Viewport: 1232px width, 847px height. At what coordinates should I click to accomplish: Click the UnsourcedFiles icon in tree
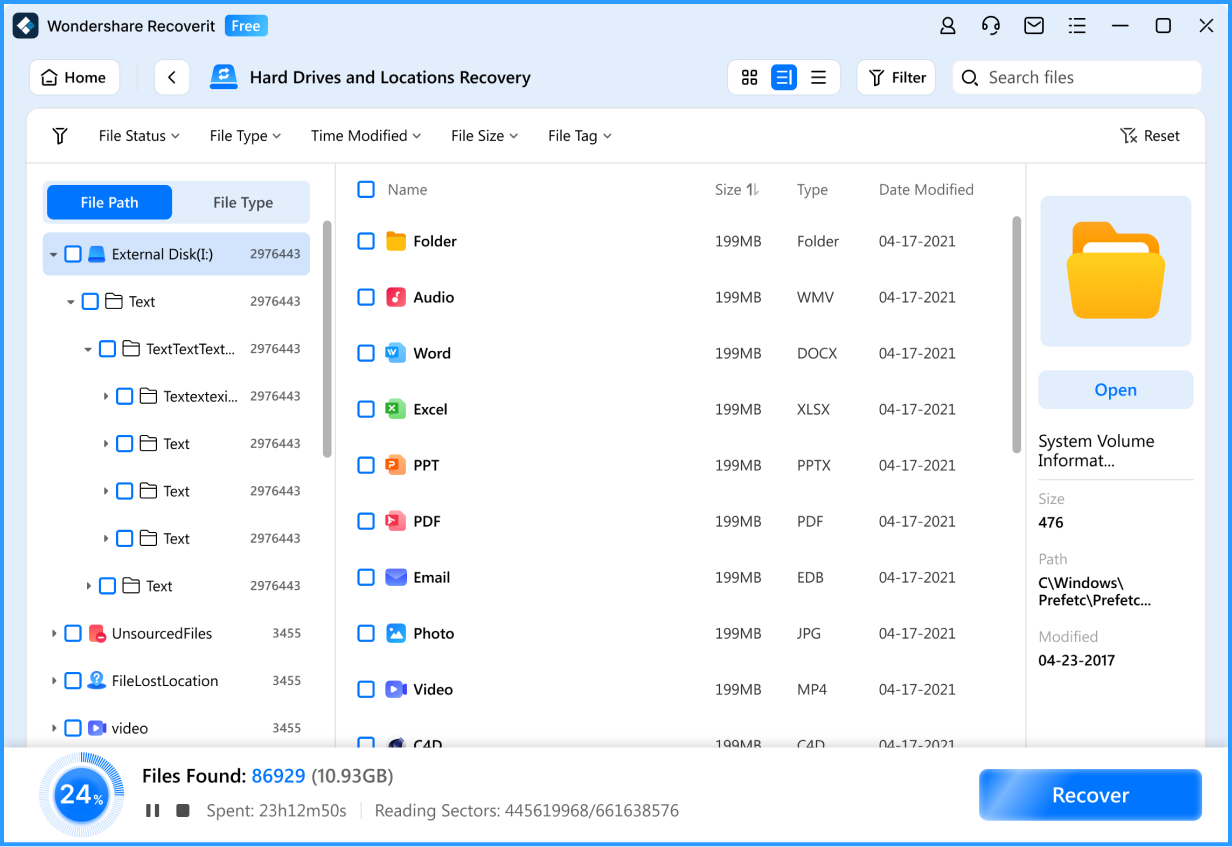97,633
